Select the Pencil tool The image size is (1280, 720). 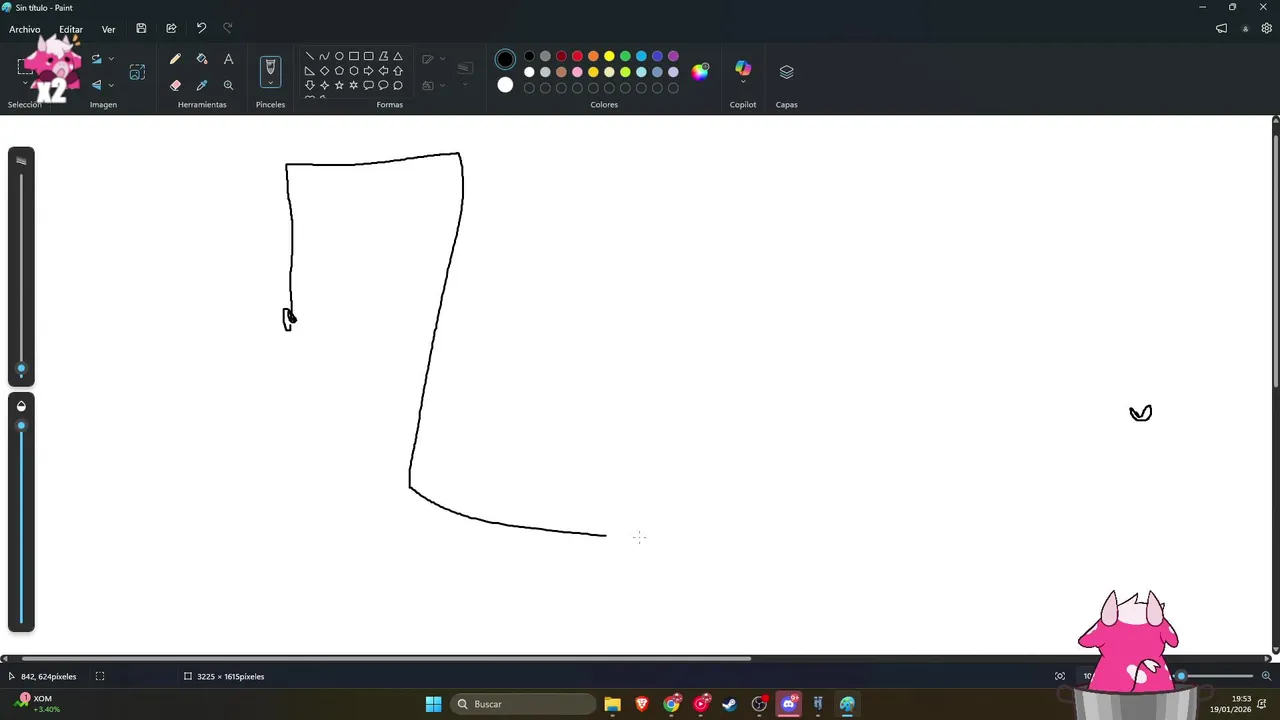pos(175,60)
